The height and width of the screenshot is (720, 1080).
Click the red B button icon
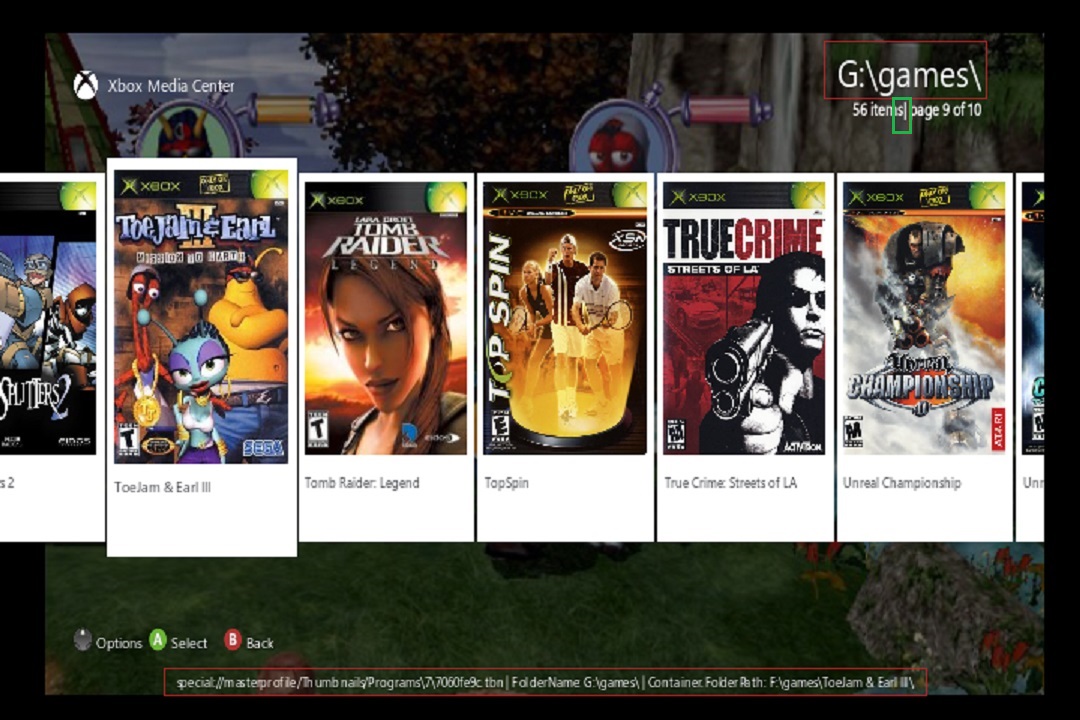pyautogui.click(x=233, y=640)
